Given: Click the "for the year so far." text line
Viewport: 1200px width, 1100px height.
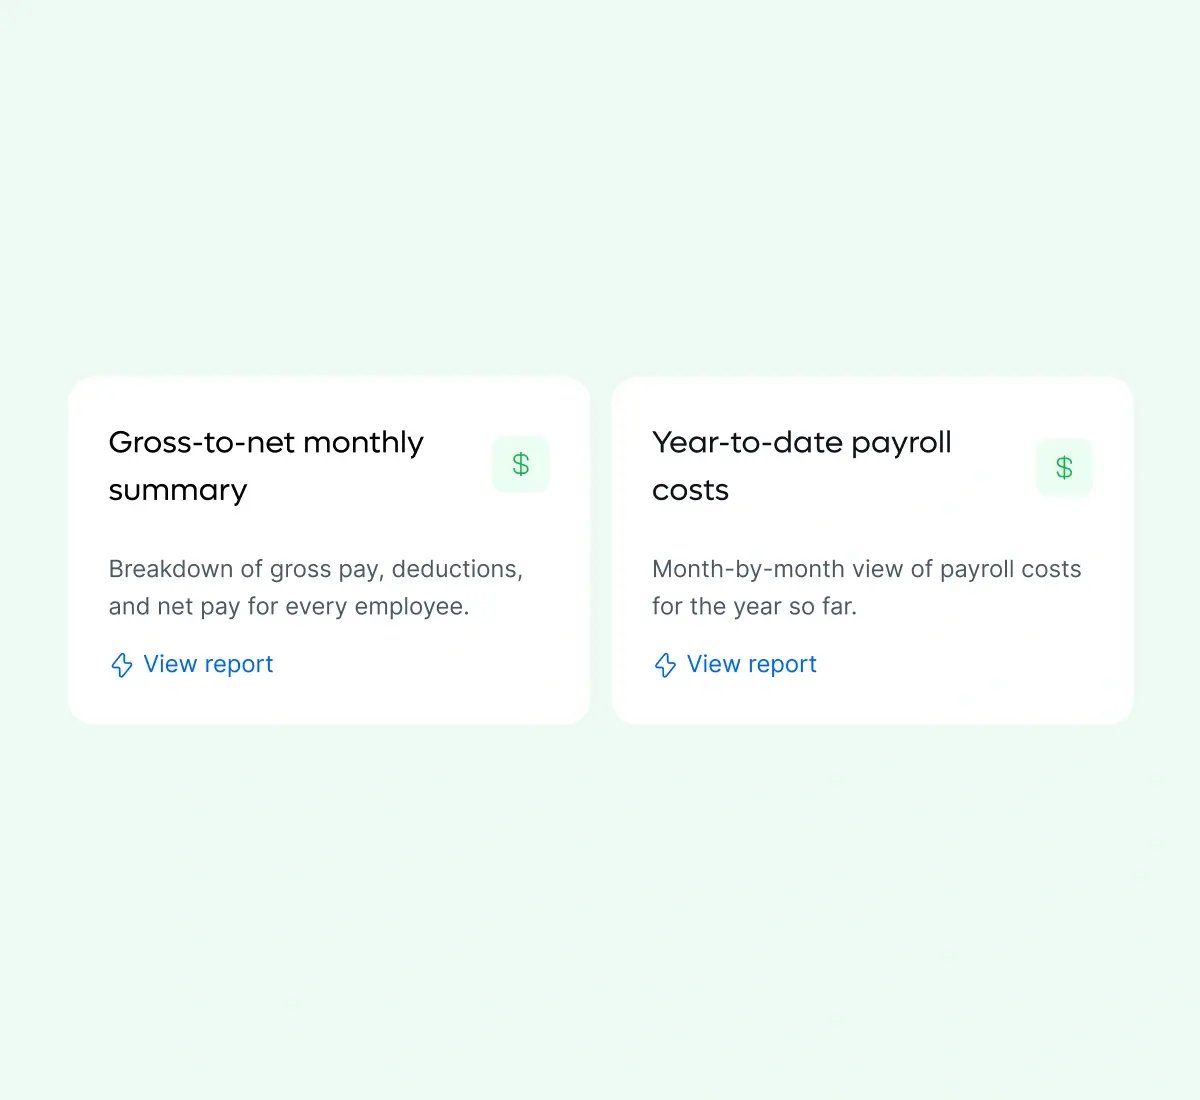Looking at the screenshot, I should (x=754, y=606).
